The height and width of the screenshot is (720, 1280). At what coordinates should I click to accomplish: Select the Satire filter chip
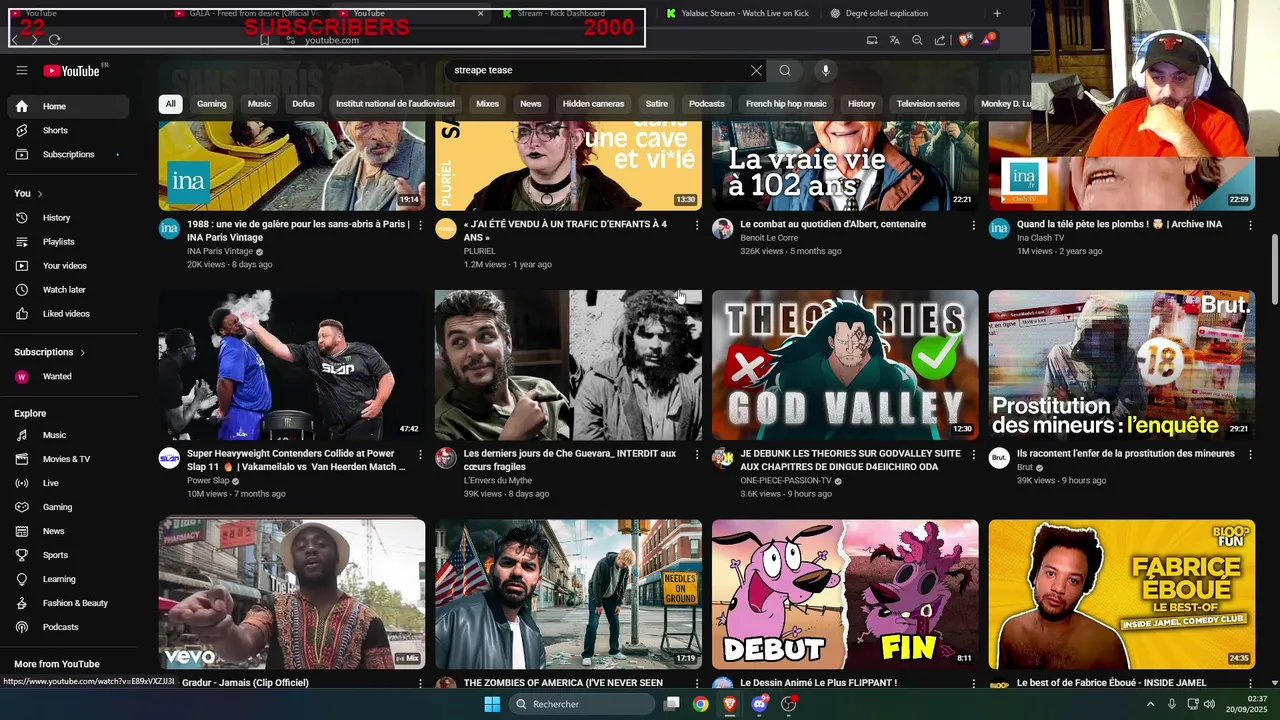(657, 104)
